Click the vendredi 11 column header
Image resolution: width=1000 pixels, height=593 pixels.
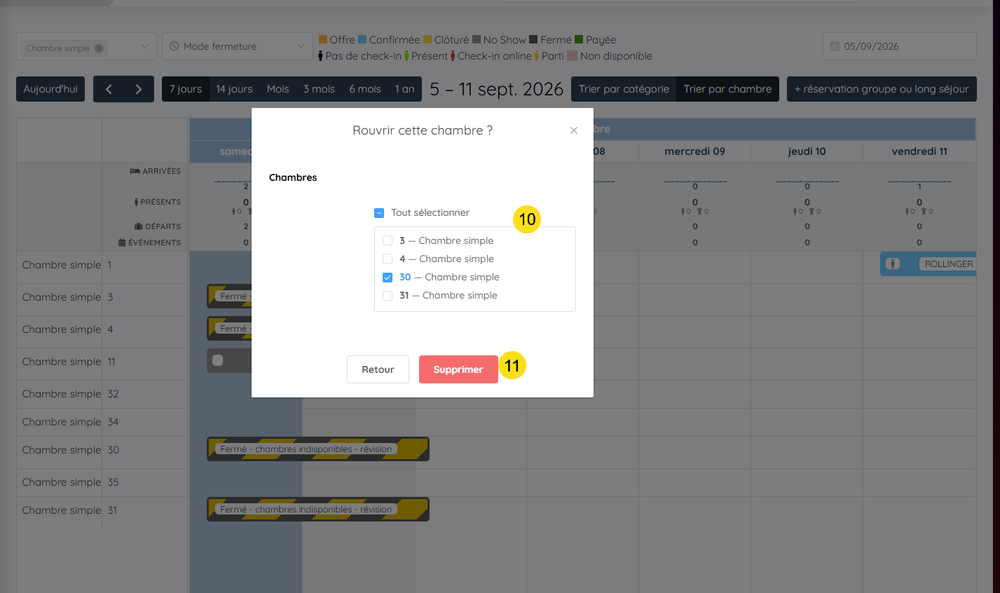[x=919, y=151]
